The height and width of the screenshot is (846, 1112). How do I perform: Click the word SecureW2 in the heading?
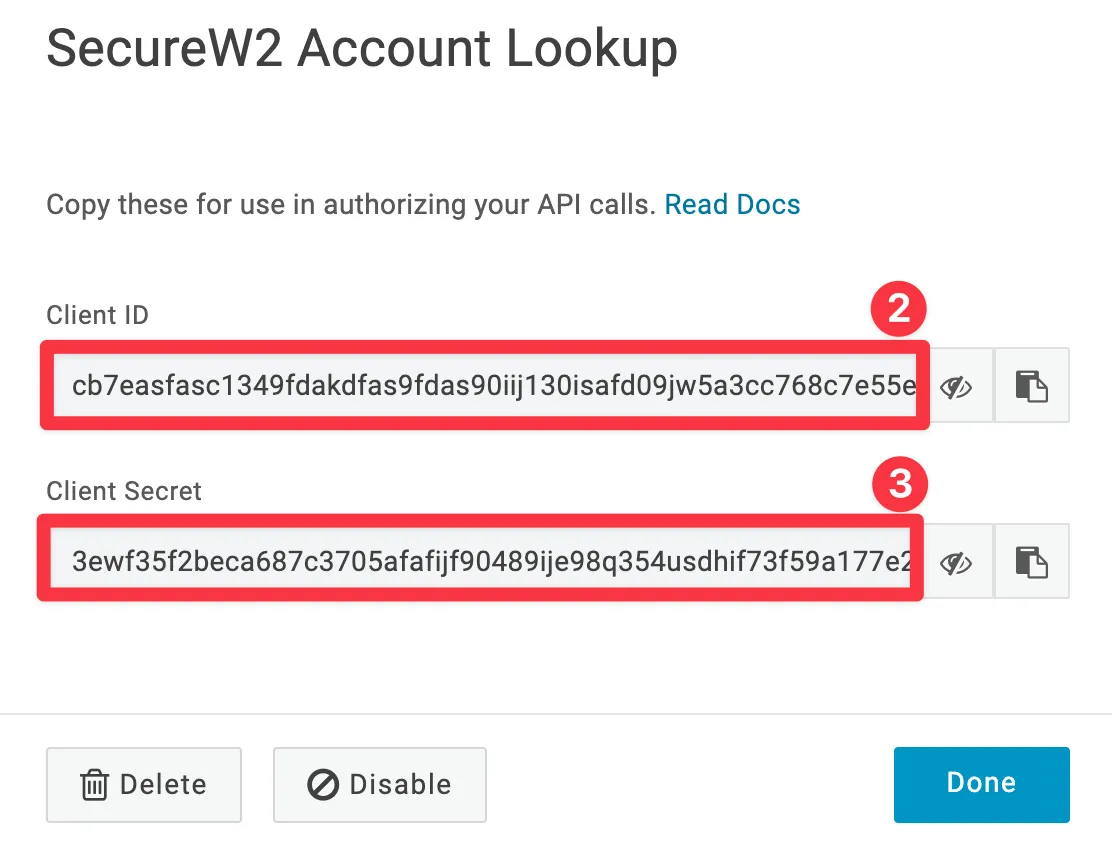point(165,48)
